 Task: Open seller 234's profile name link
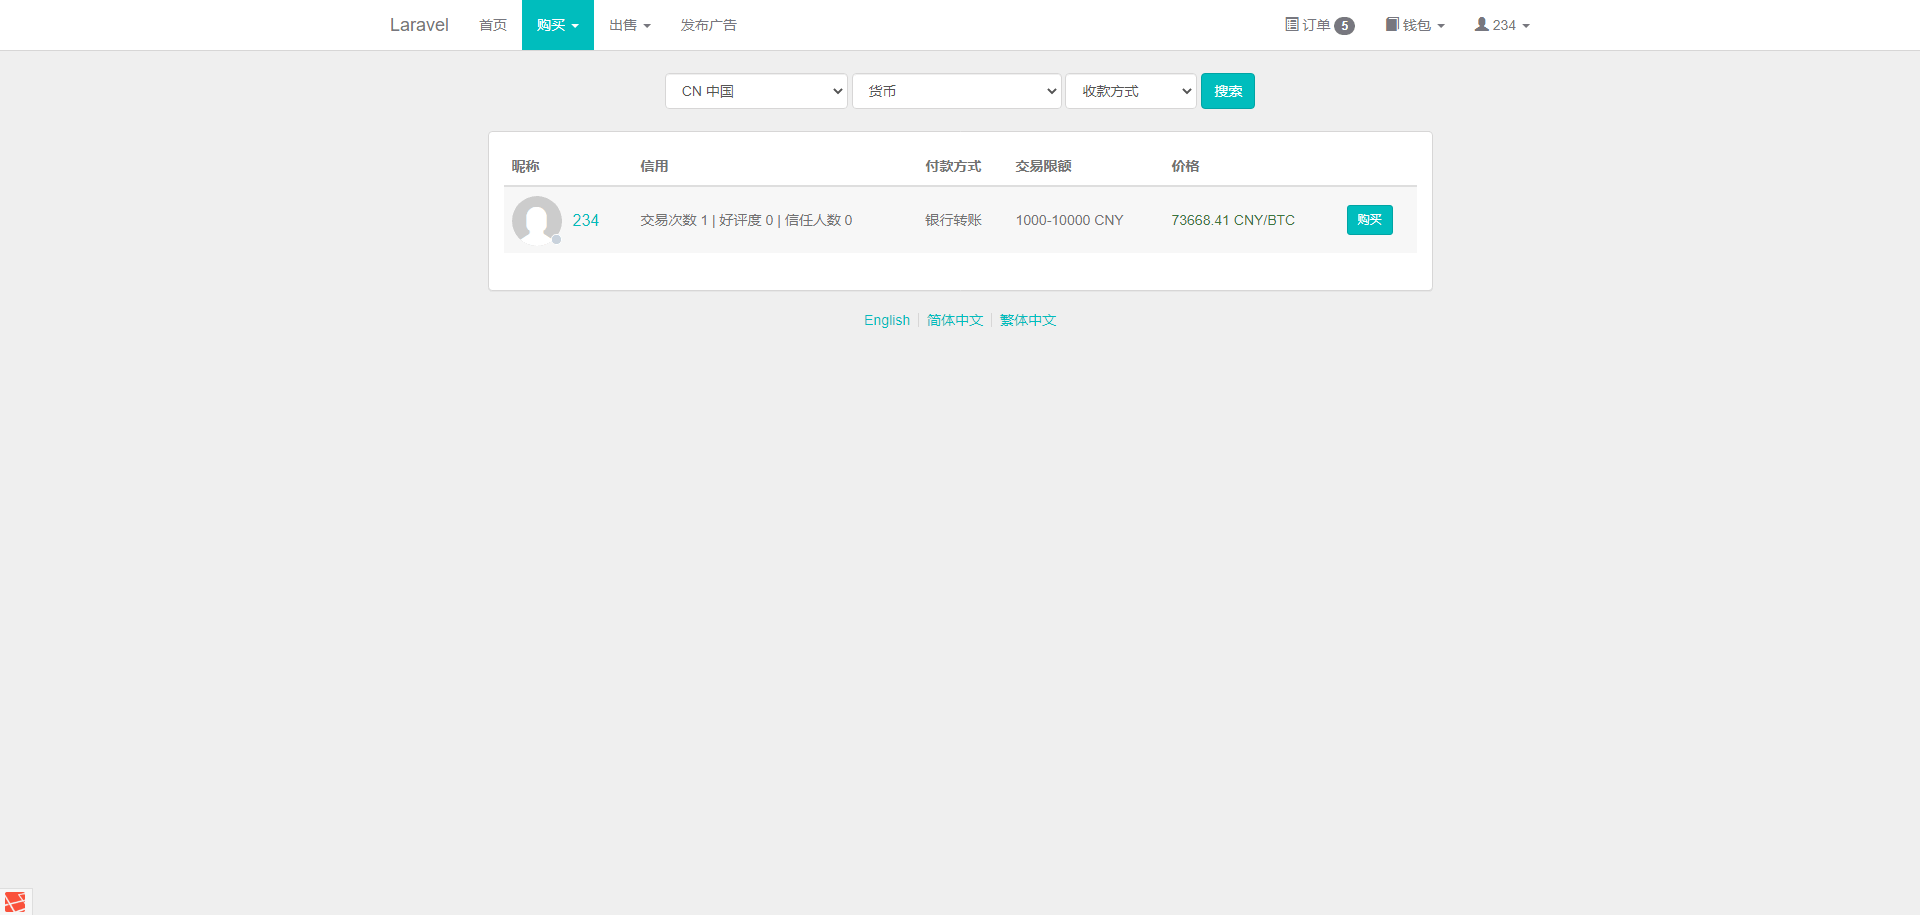(585, 220)
